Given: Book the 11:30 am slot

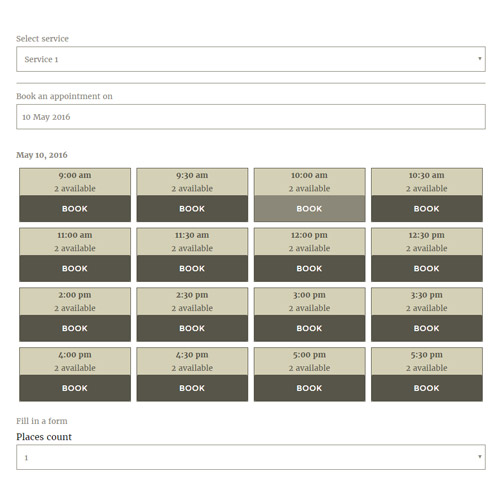Looking at the screenshot, I should [x=192, y=268].
